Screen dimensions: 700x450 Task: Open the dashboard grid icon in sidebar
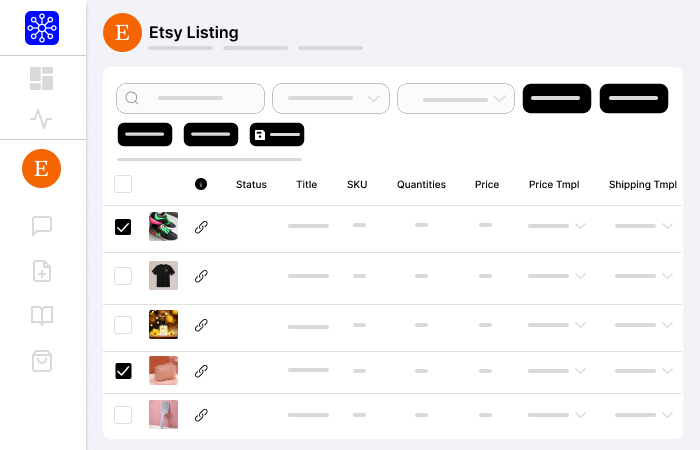(x=42, y=79)
